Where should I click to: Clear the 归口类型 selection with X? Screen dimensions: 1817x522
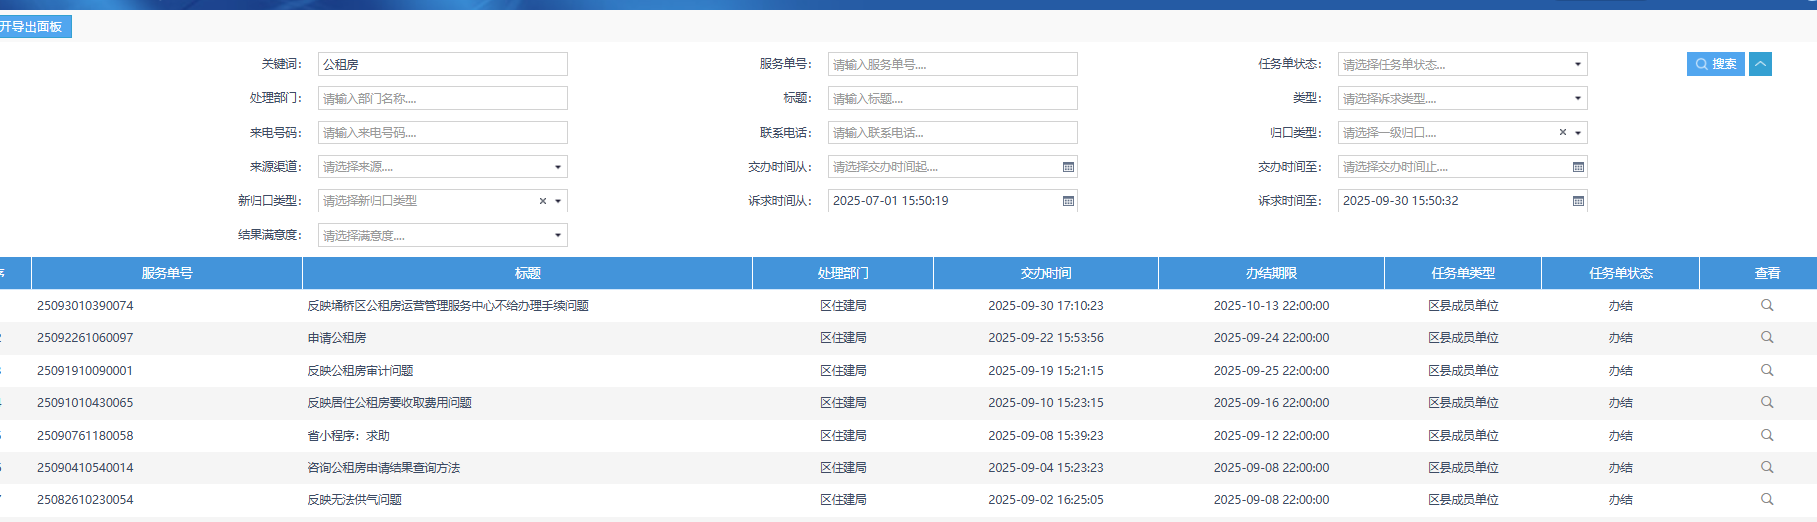[x=1563, y=133]
